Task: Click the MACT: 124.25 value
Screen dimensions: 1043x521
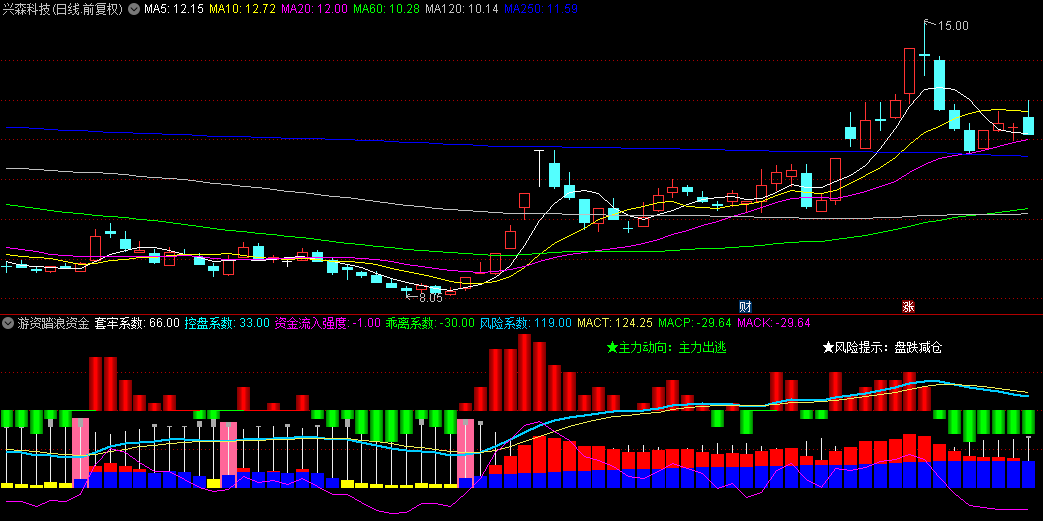Action: pyautogui.click(x=615, y=323)
